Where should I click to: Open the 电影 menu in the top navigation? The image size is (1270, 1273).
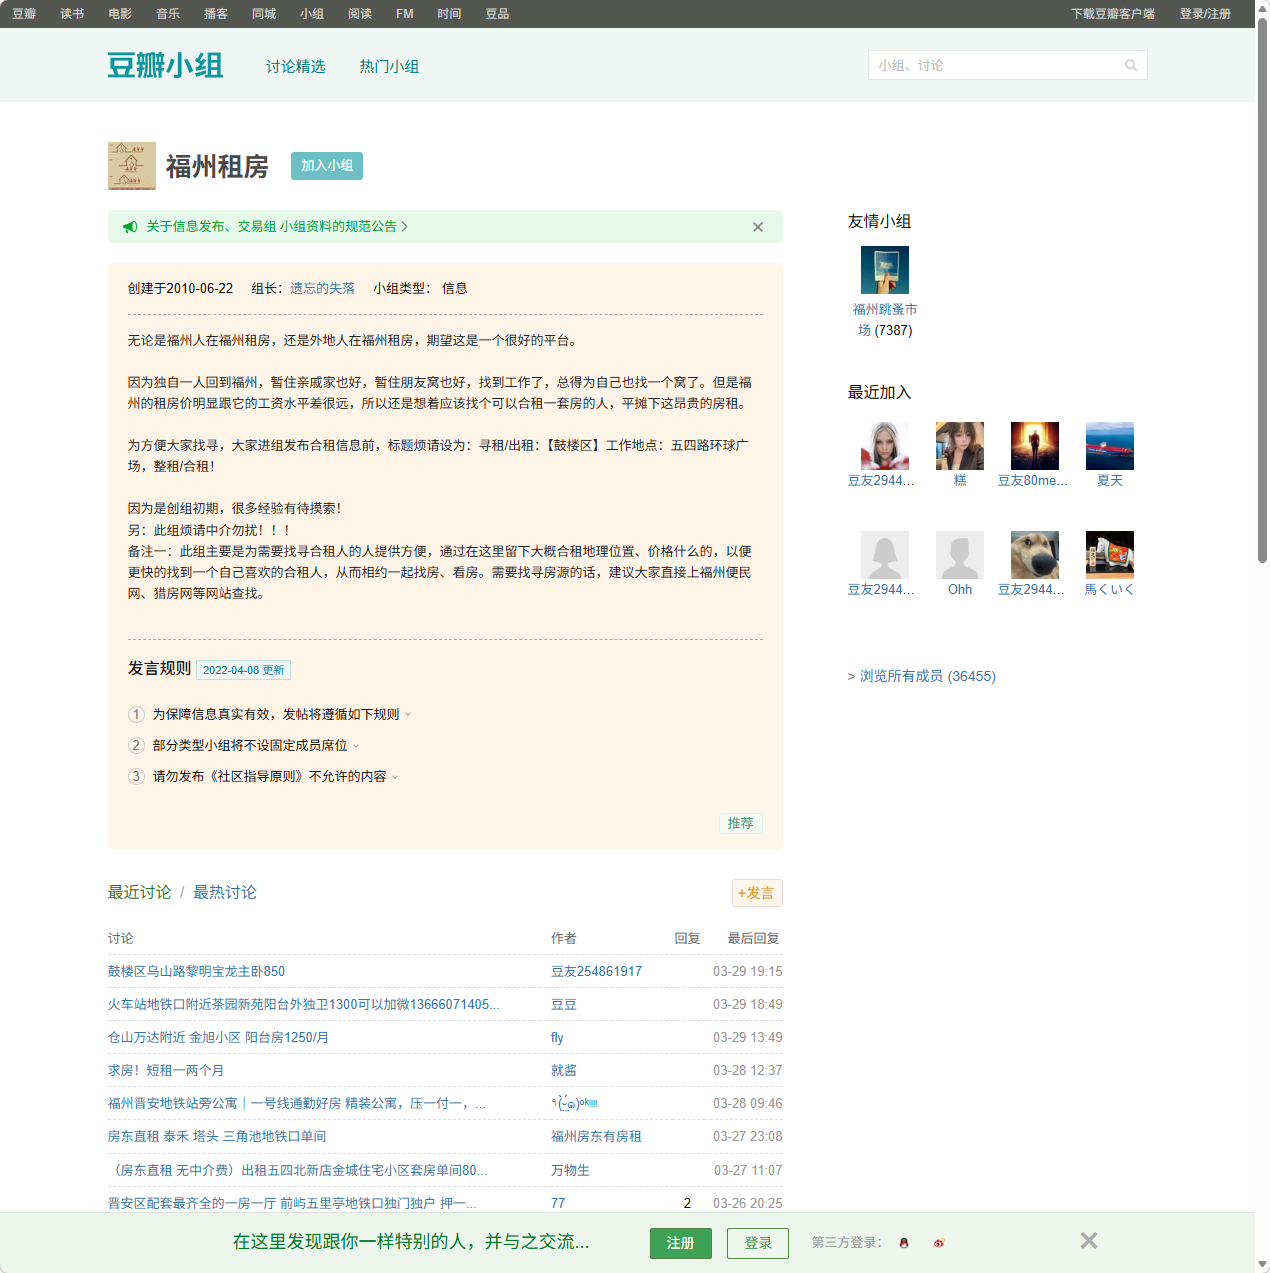point(119,14)
